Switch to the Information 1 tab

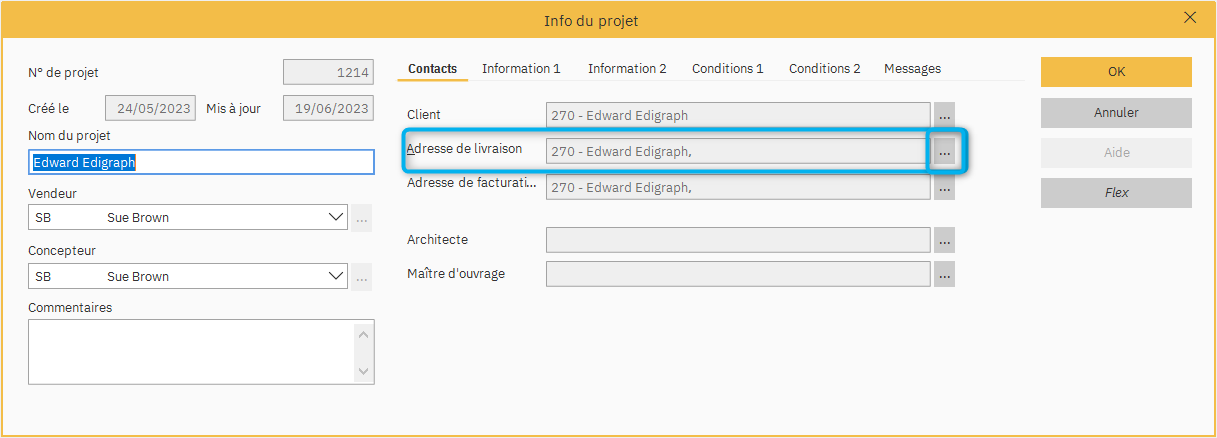pyautogui.click(x=521, y=69)
